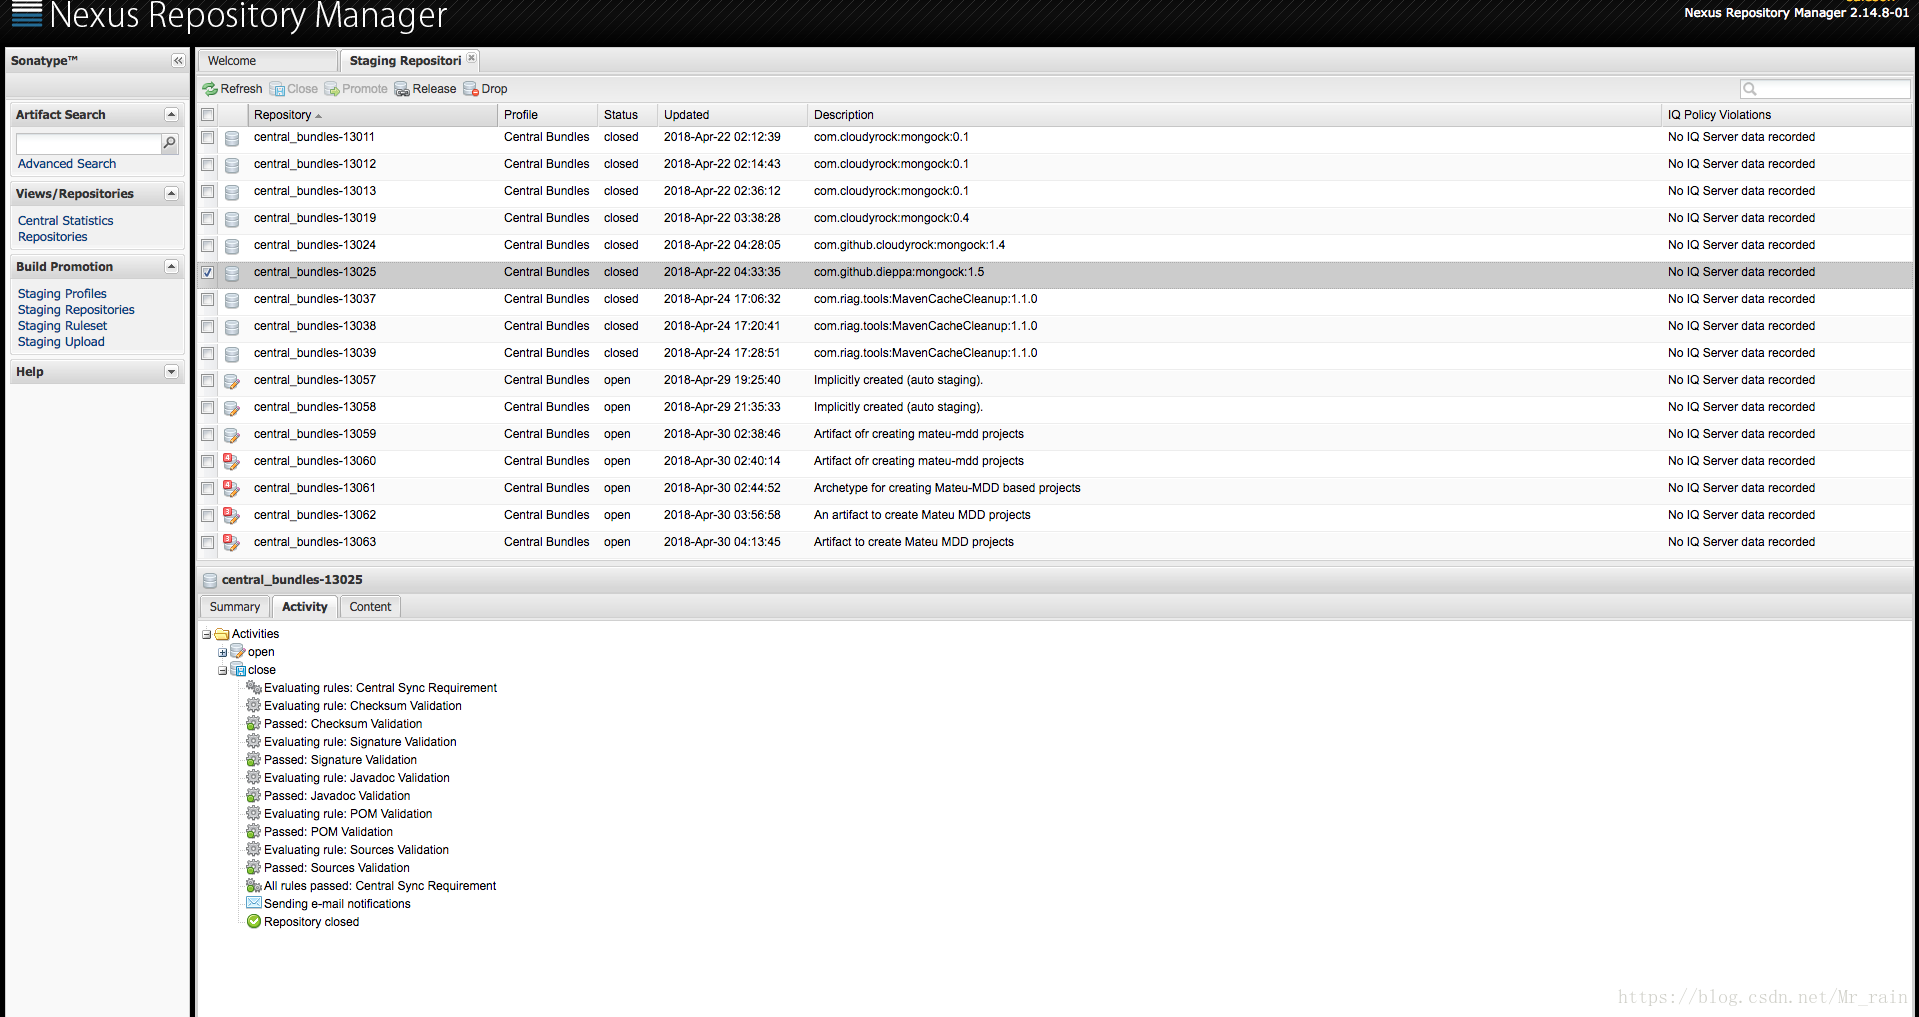Select the central_bundles-13062 row name

pos(315,515)
